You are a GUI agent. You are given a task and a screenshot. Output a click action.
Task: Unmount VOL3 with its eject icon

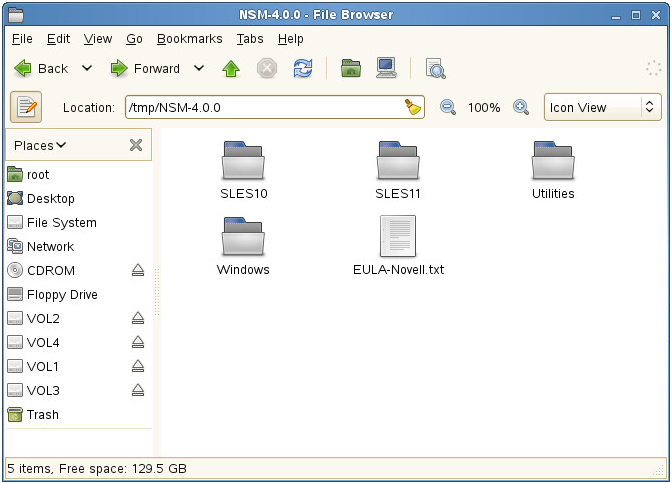tap(138, 390)
